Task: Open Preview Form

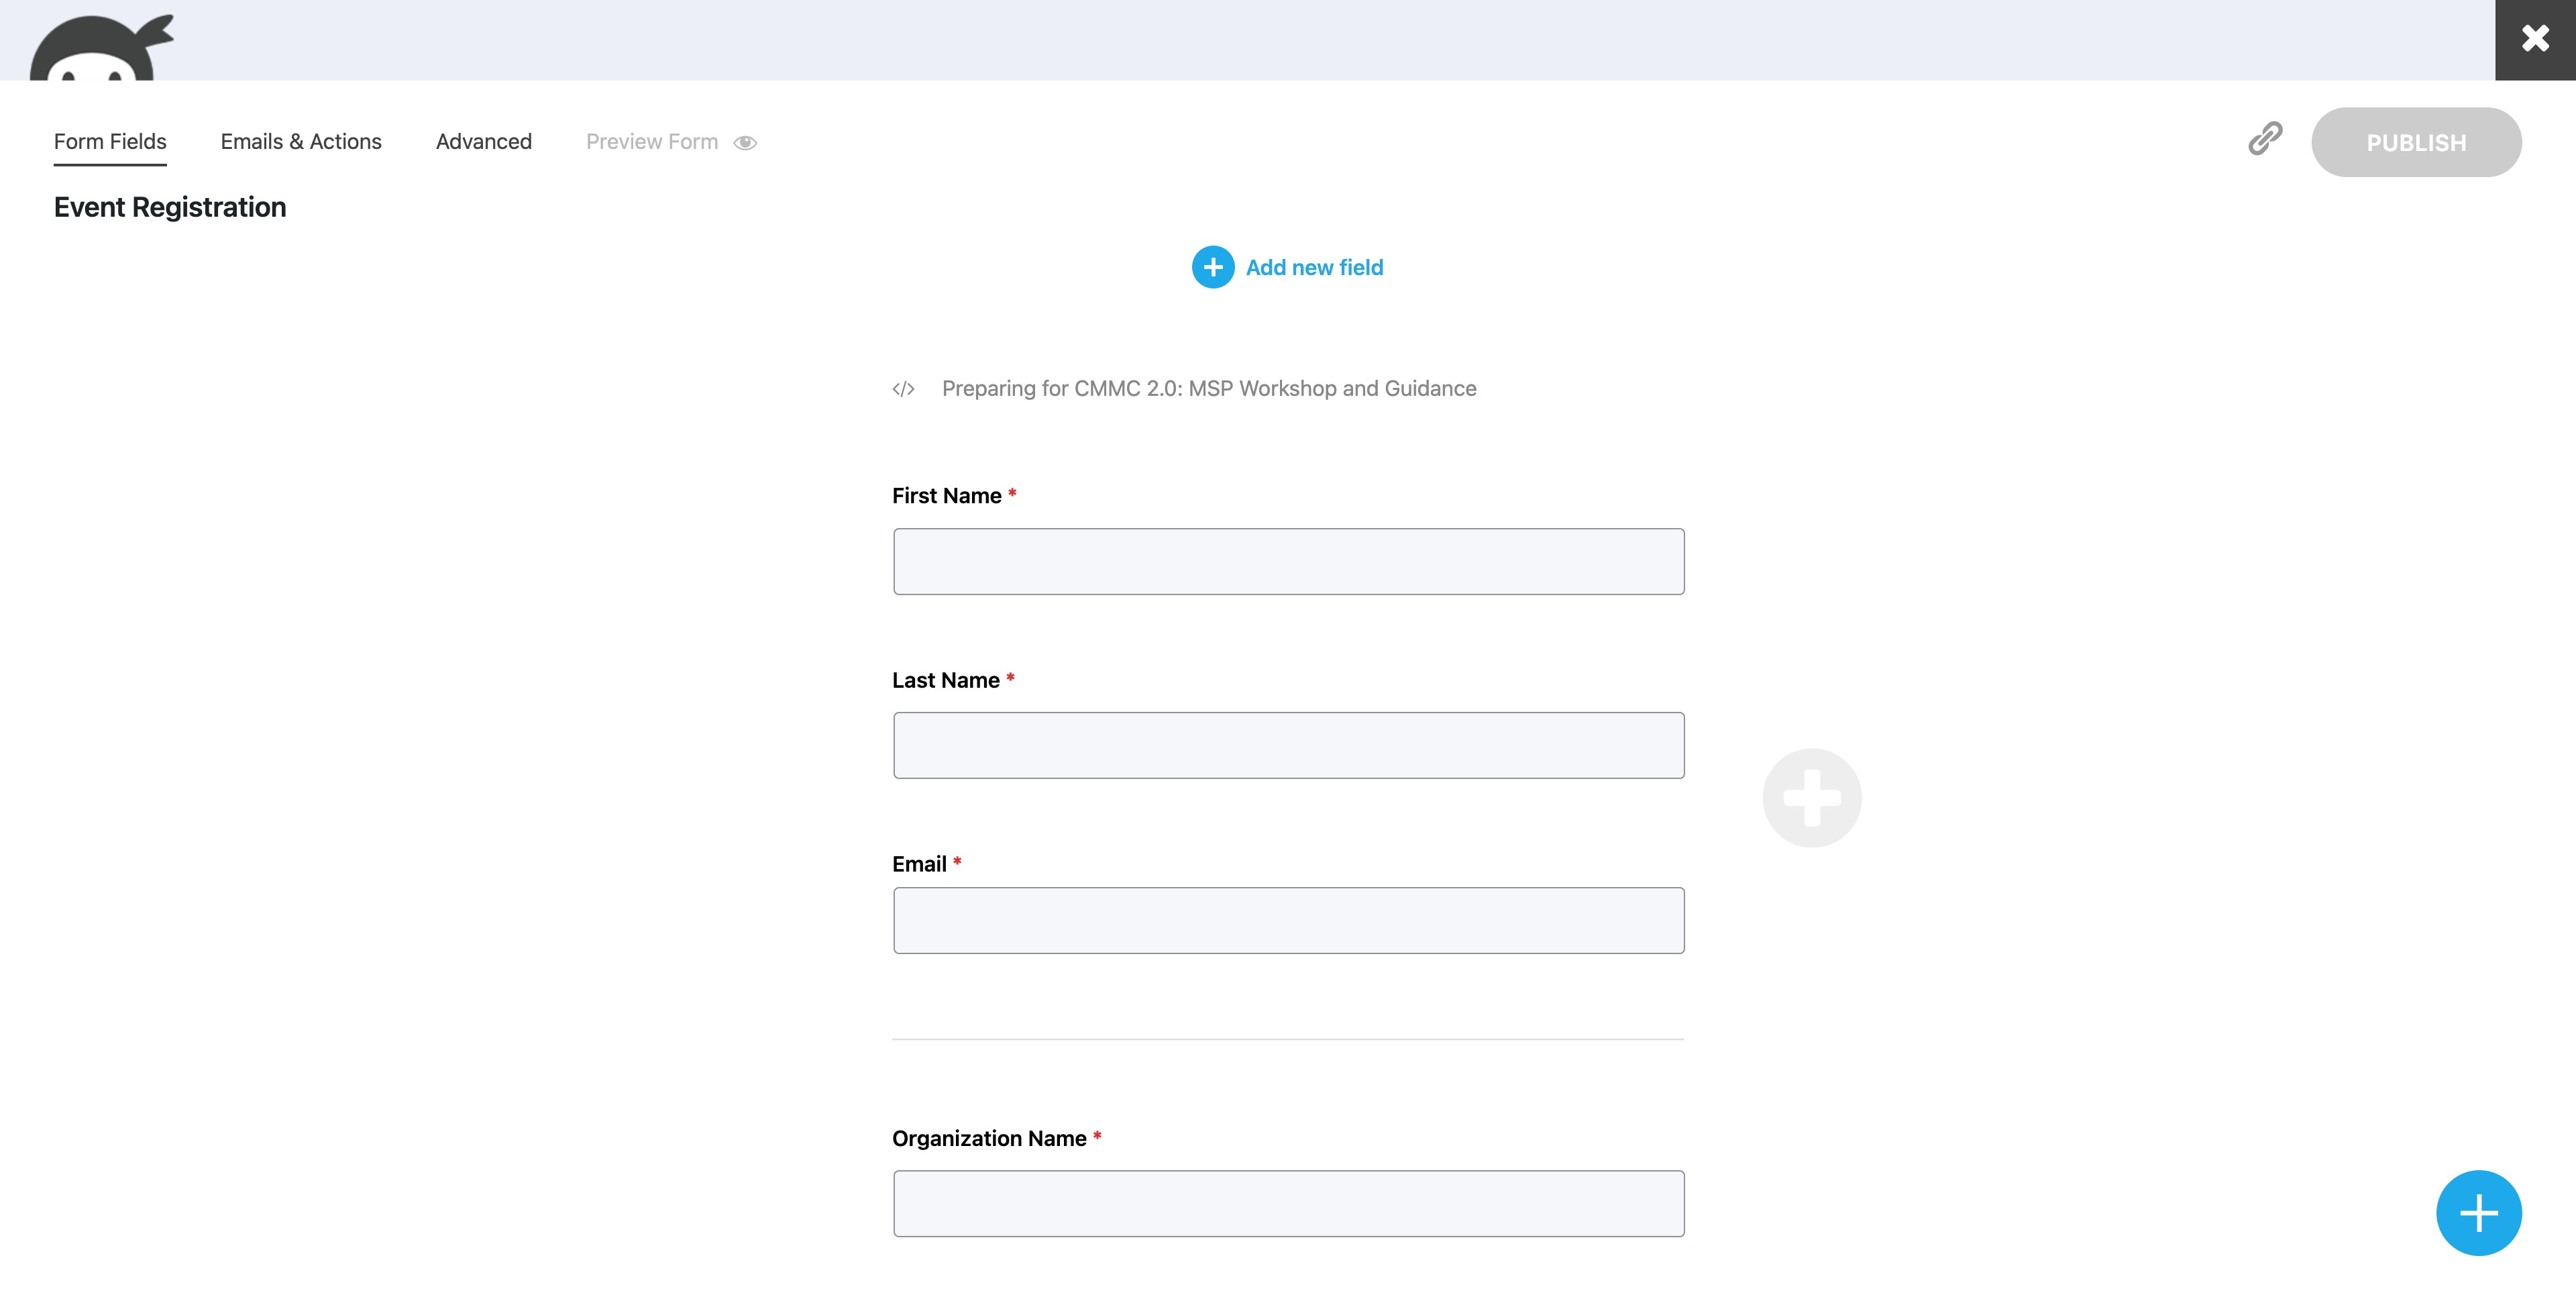Action: (x=652, y=142)
